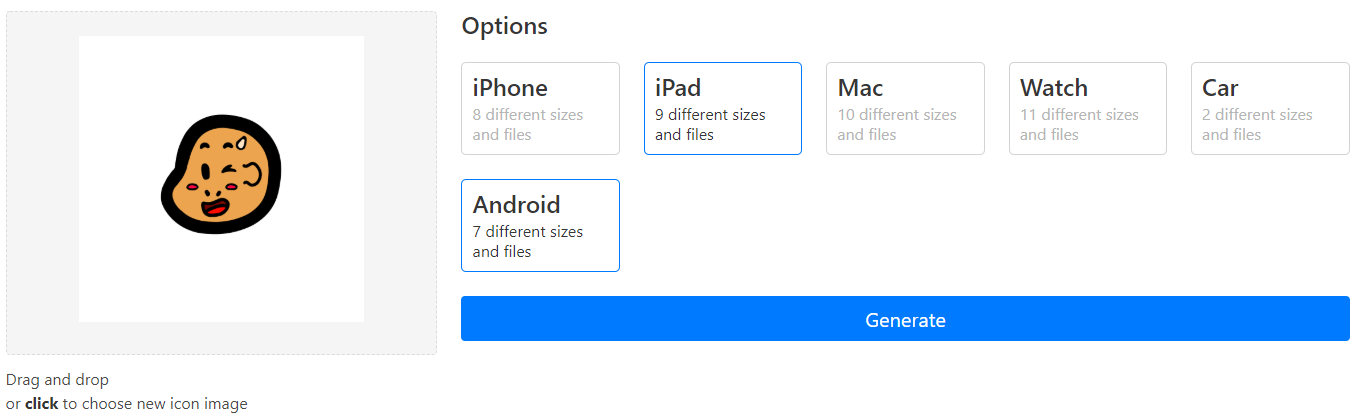Click "7 different sizes" under Android
This screenshot has width=1360, height=418.
pyautogui.click(x=527, y=232)
